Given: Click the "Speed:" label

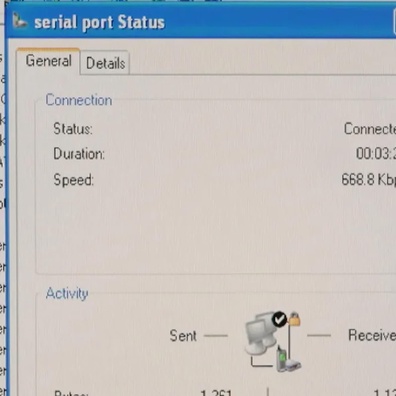Looking at the screenshot, I should click(x=74, y=180).
